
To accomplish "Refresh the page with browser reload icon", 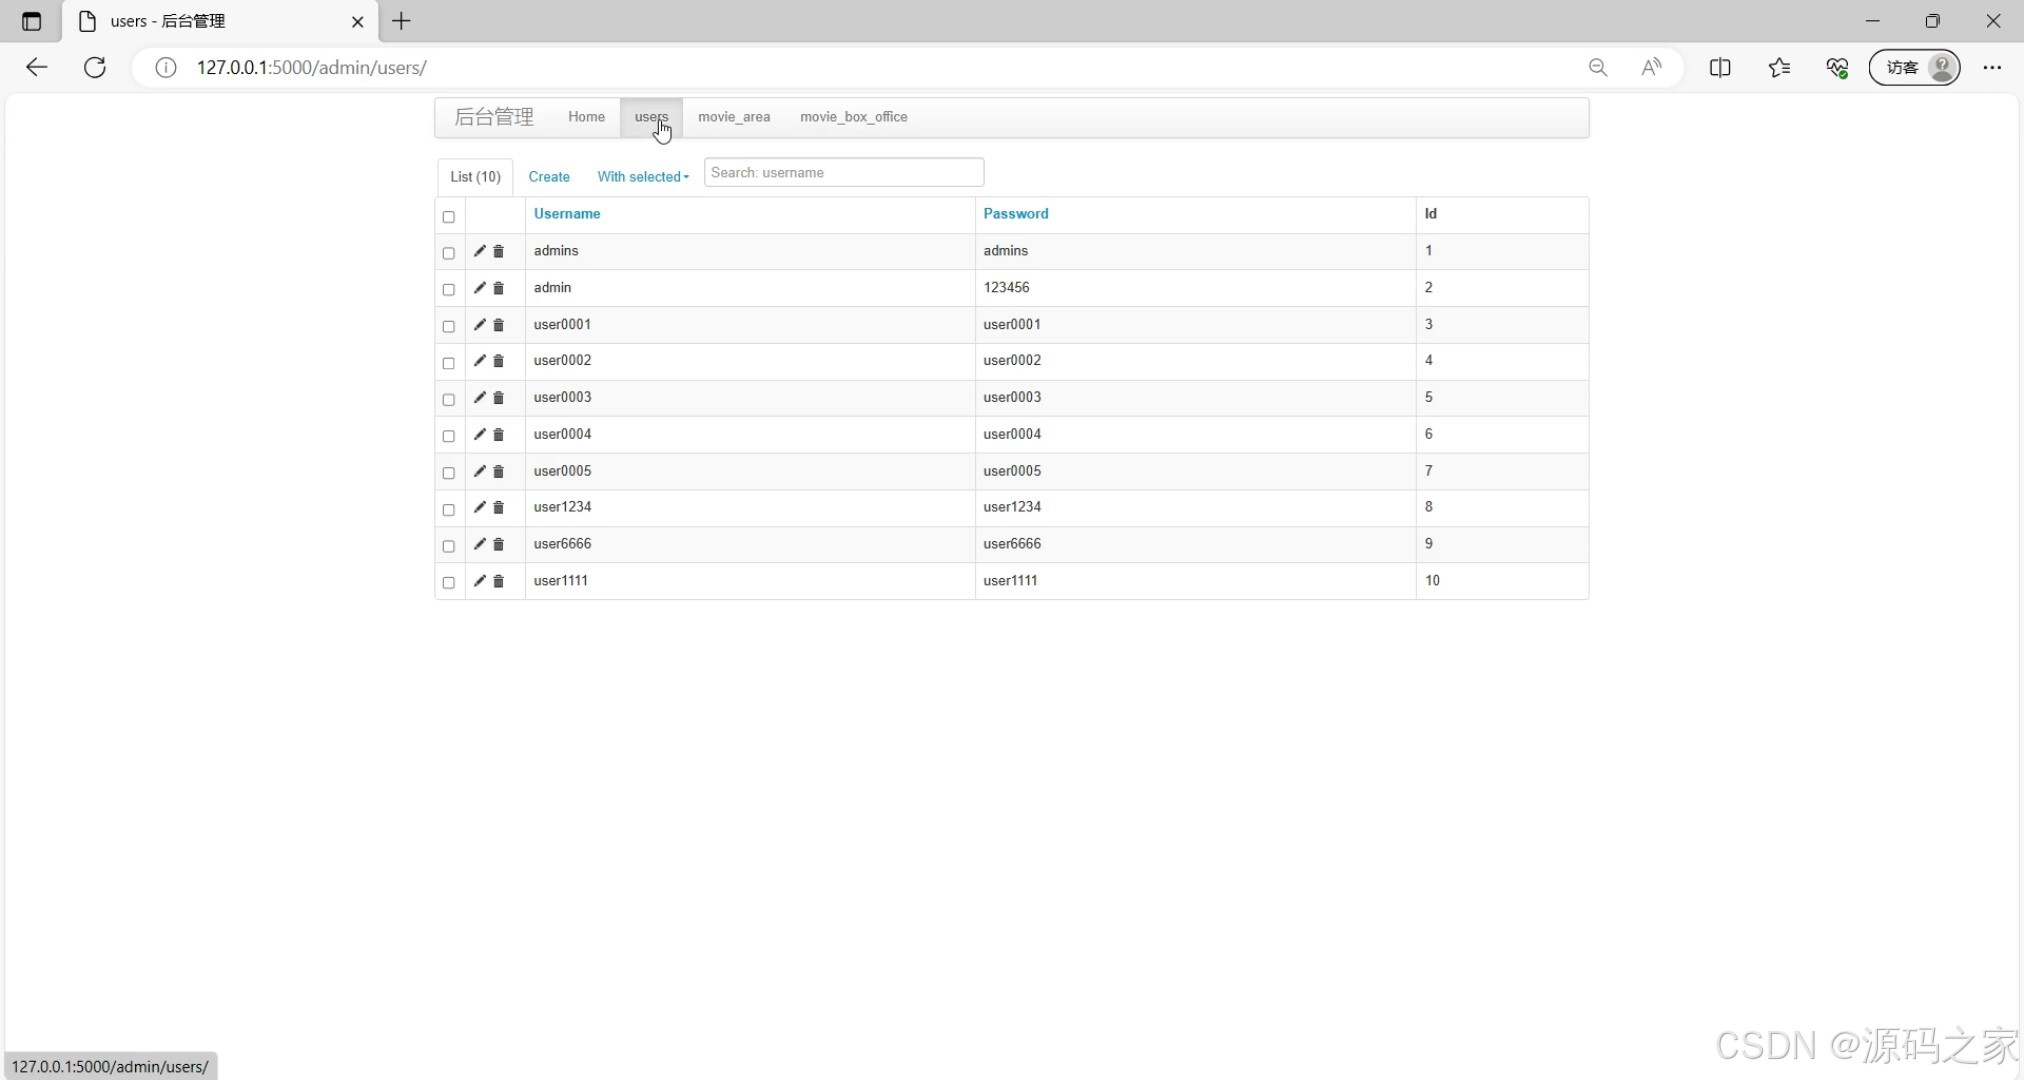I will [95, 67].
